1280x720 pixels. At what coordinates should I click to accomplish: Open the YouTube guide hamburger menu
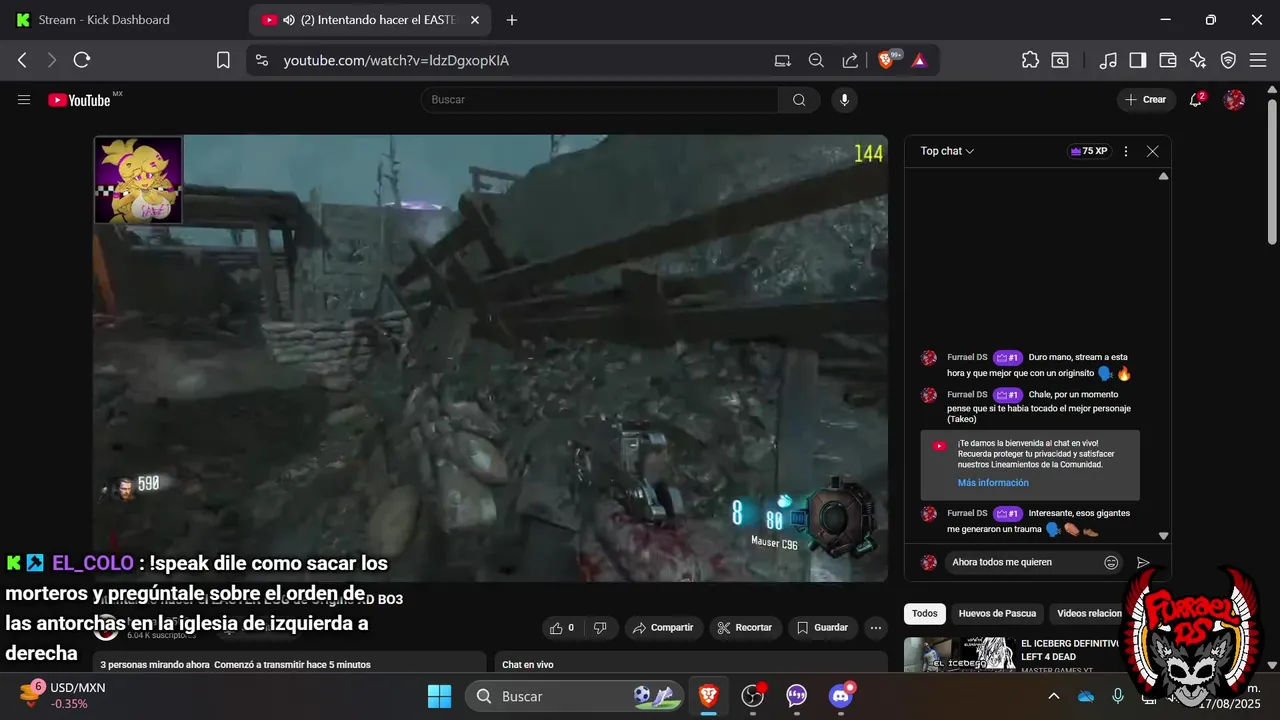(x=24, y=99)
